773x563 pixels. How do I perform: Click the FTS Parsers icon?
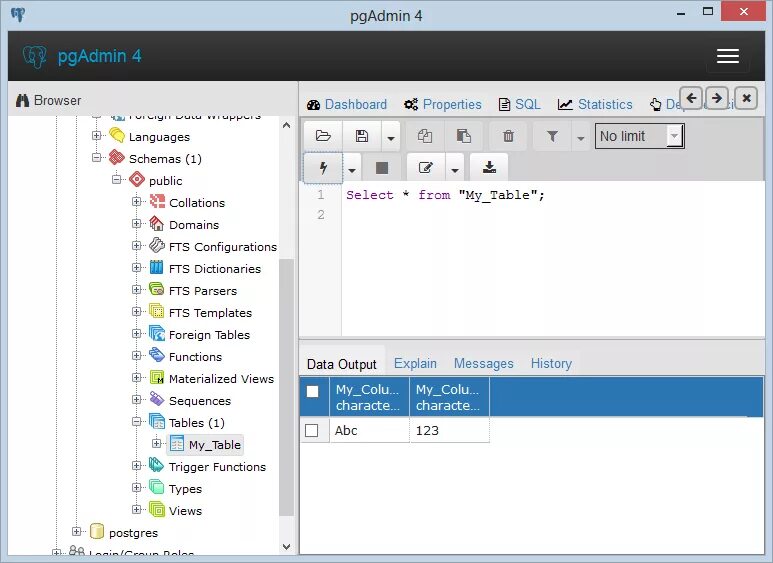[157, 289]
